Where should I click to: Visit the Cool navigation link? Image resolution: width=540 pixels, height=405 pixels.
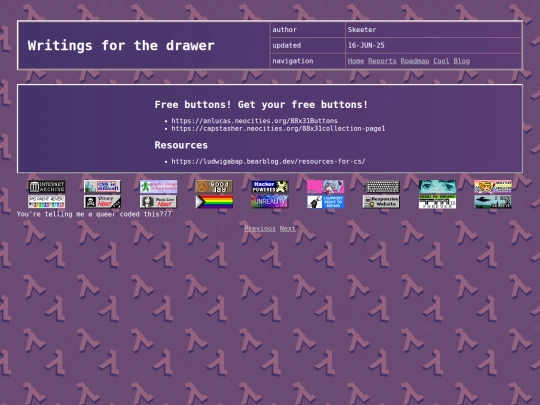(441, 61)
